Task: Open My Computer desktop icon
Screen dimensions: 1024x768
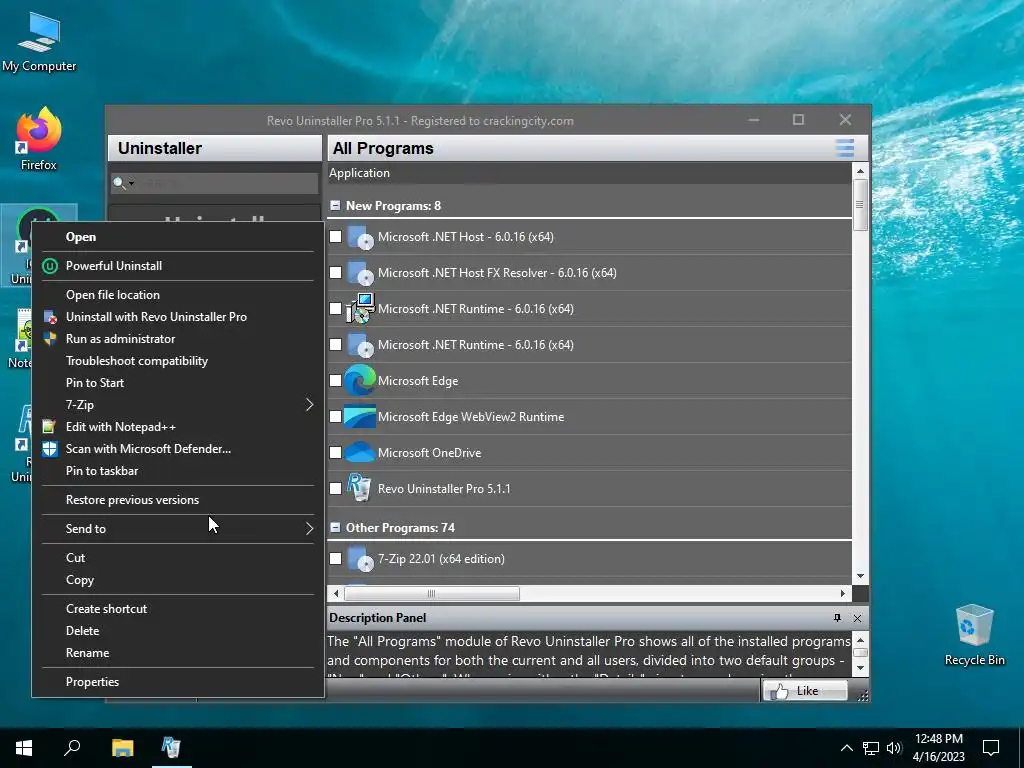Action: [39, 41]
